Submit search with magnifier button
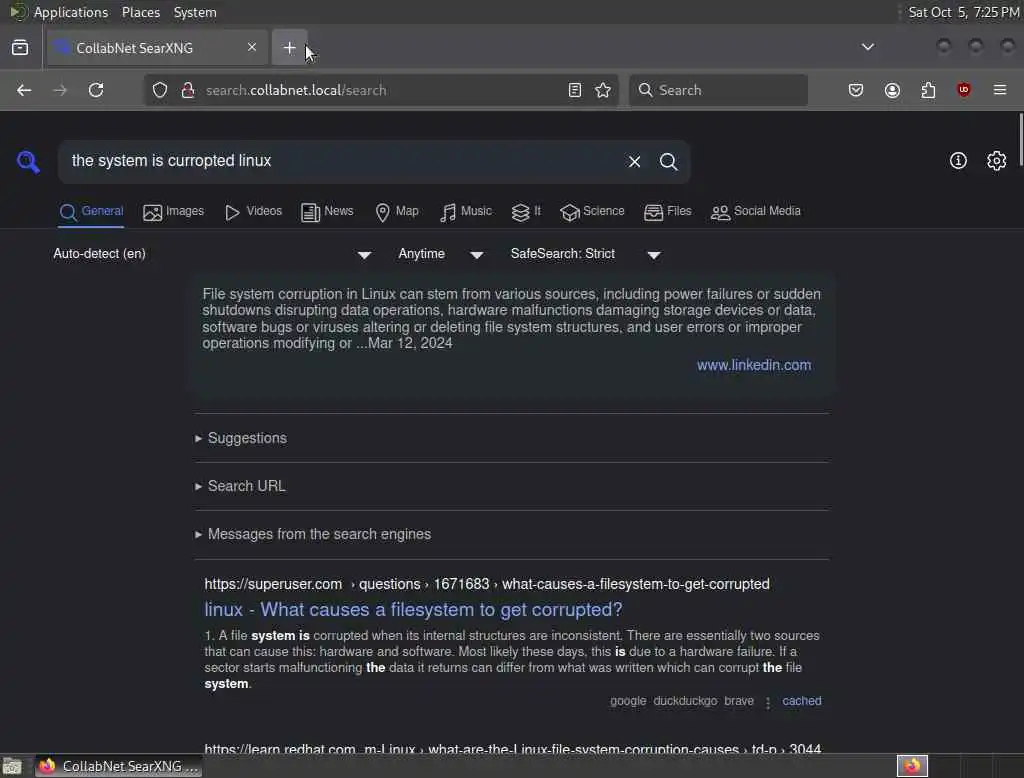 668,161
